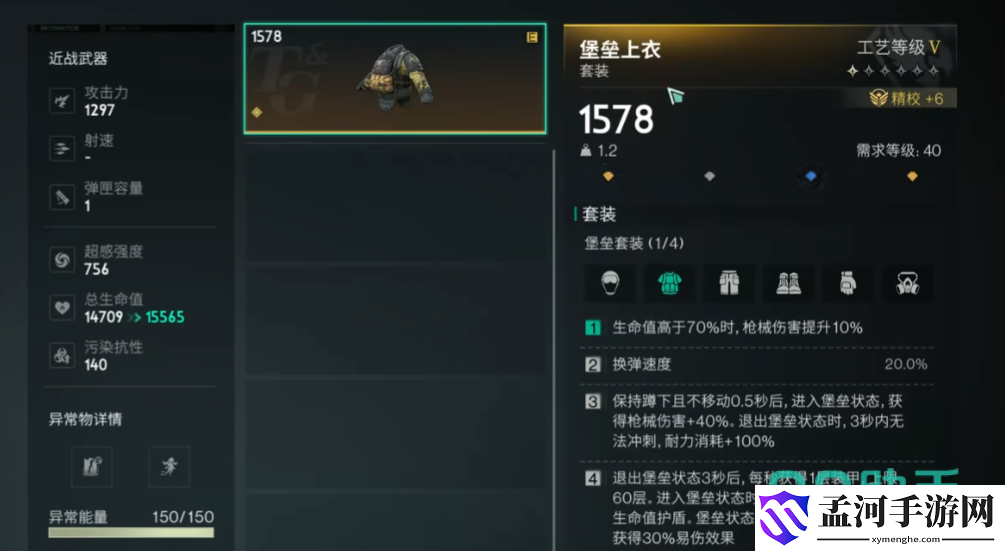Click the blue diamond mod slot
The height and width of the screenshot is (551, 1005).
click(x=811, y=176)
